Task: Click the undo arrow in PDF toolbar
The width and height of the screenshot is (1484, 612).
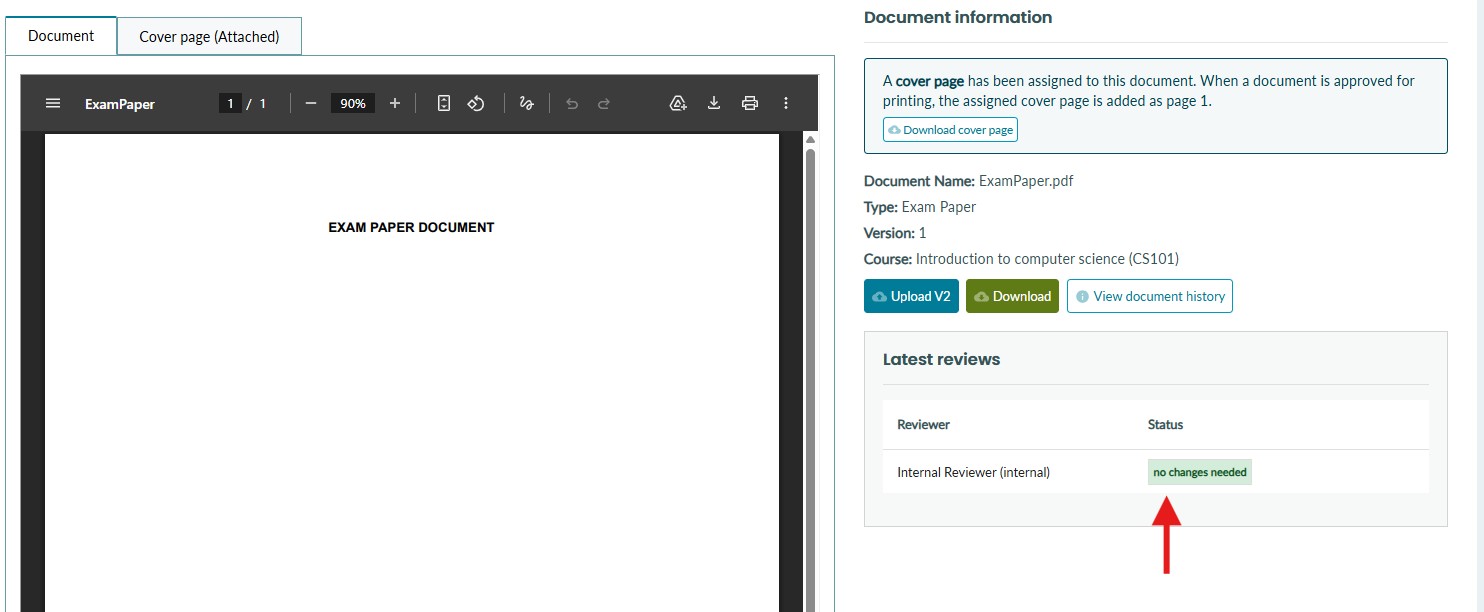Action: pos(572,103)
